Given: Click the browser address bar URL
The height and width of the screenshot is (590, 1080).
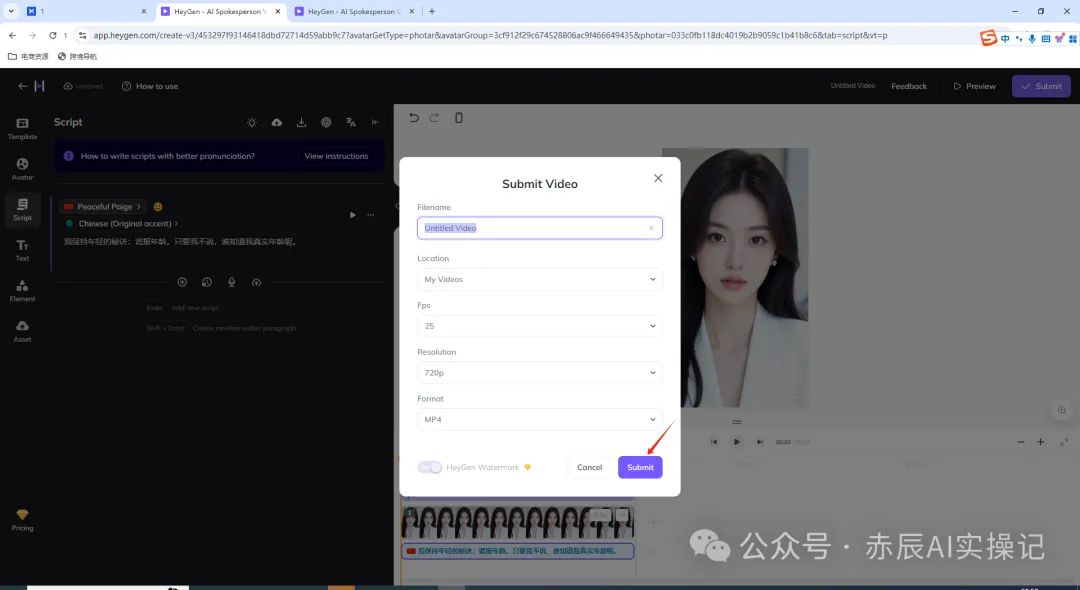Looking at the screenshot, I should coord(490,35).
